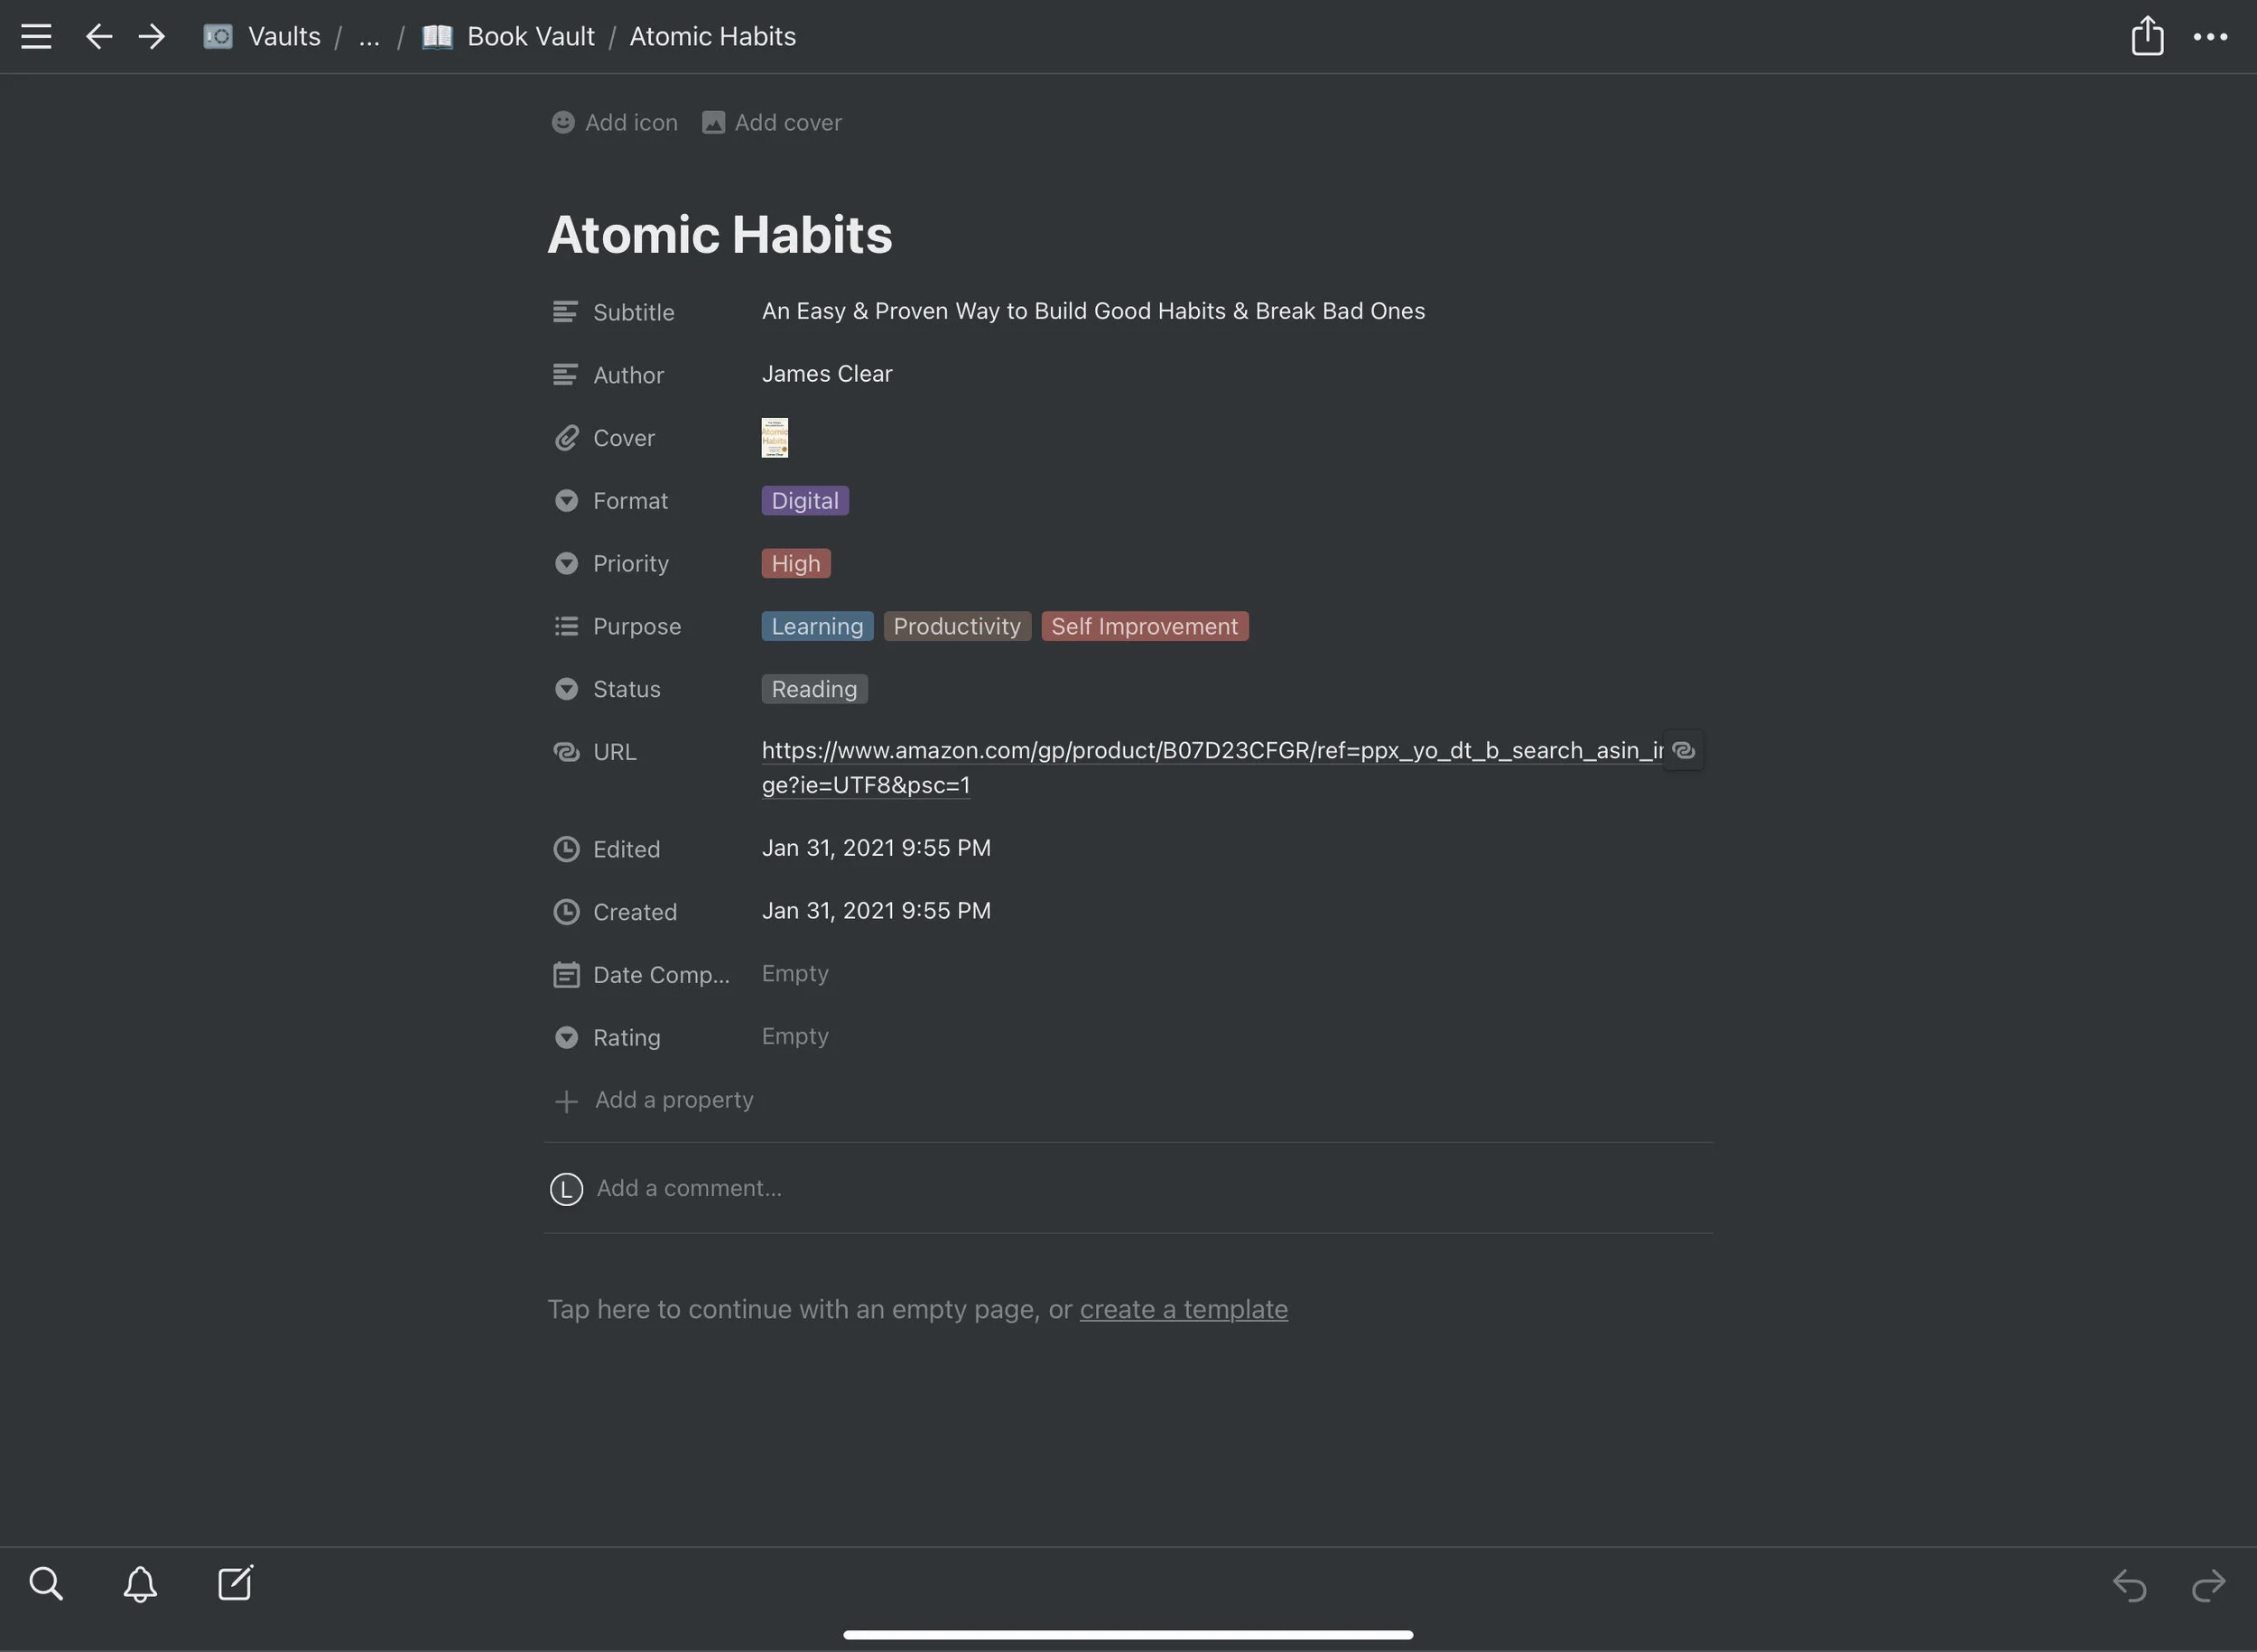Open the Format select showing Digital
The image size is (2257, 1652).
coord(804,501)
